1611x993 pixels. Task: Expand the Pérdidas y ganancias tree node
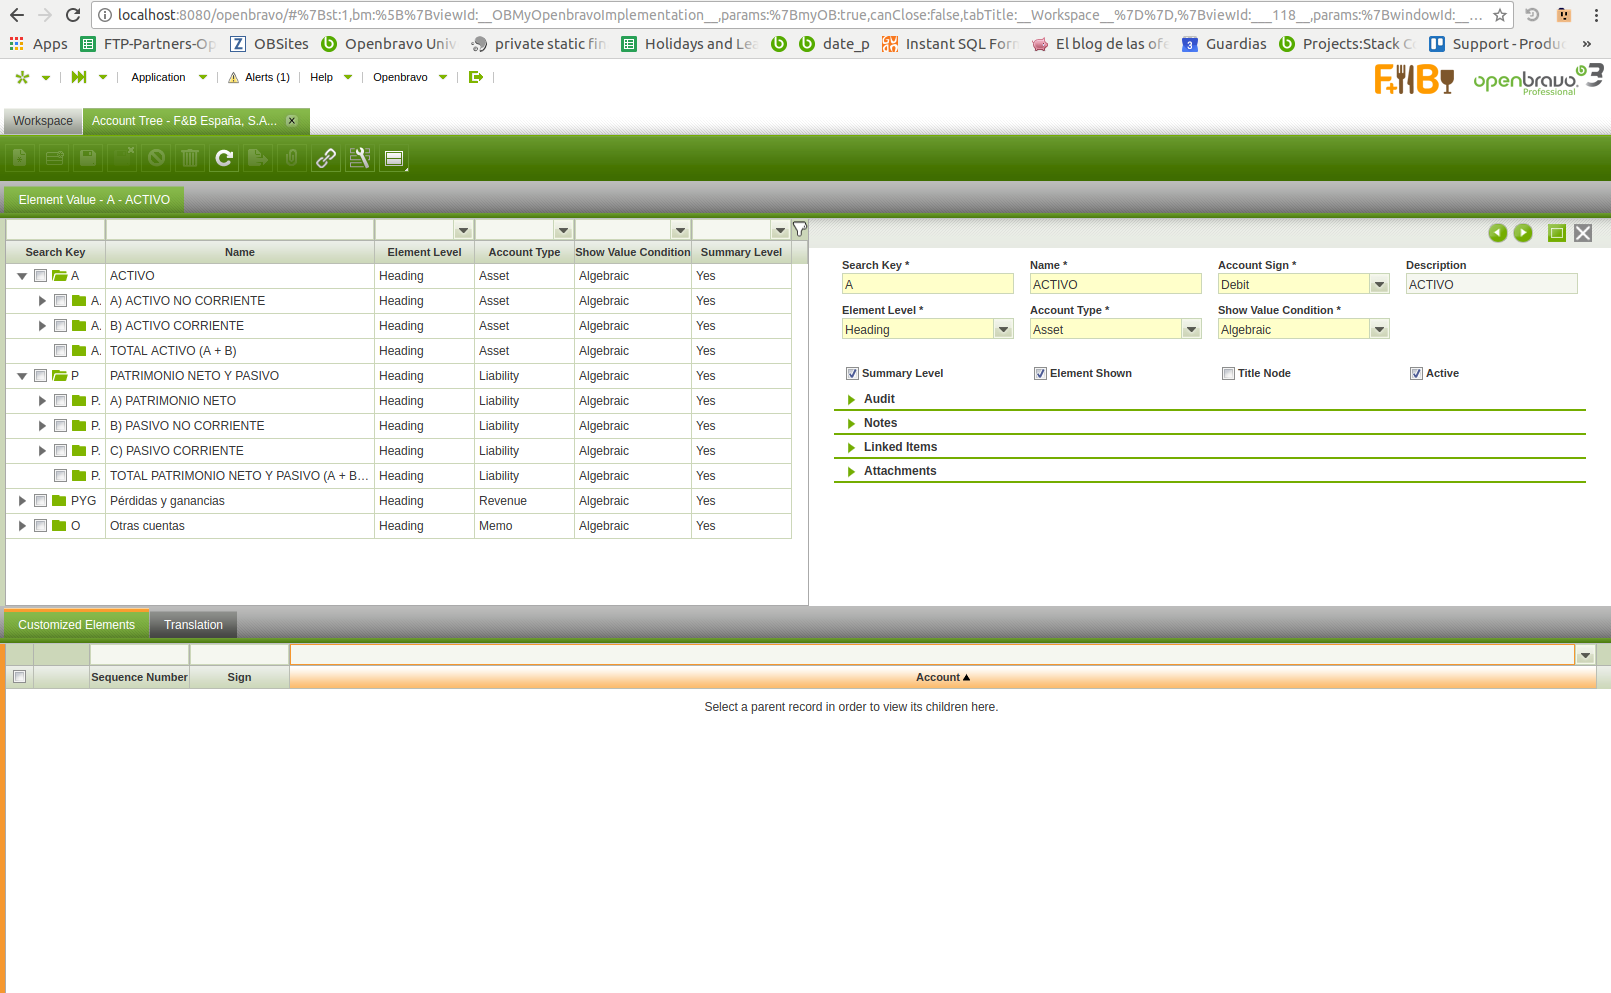tap(22, 501)
